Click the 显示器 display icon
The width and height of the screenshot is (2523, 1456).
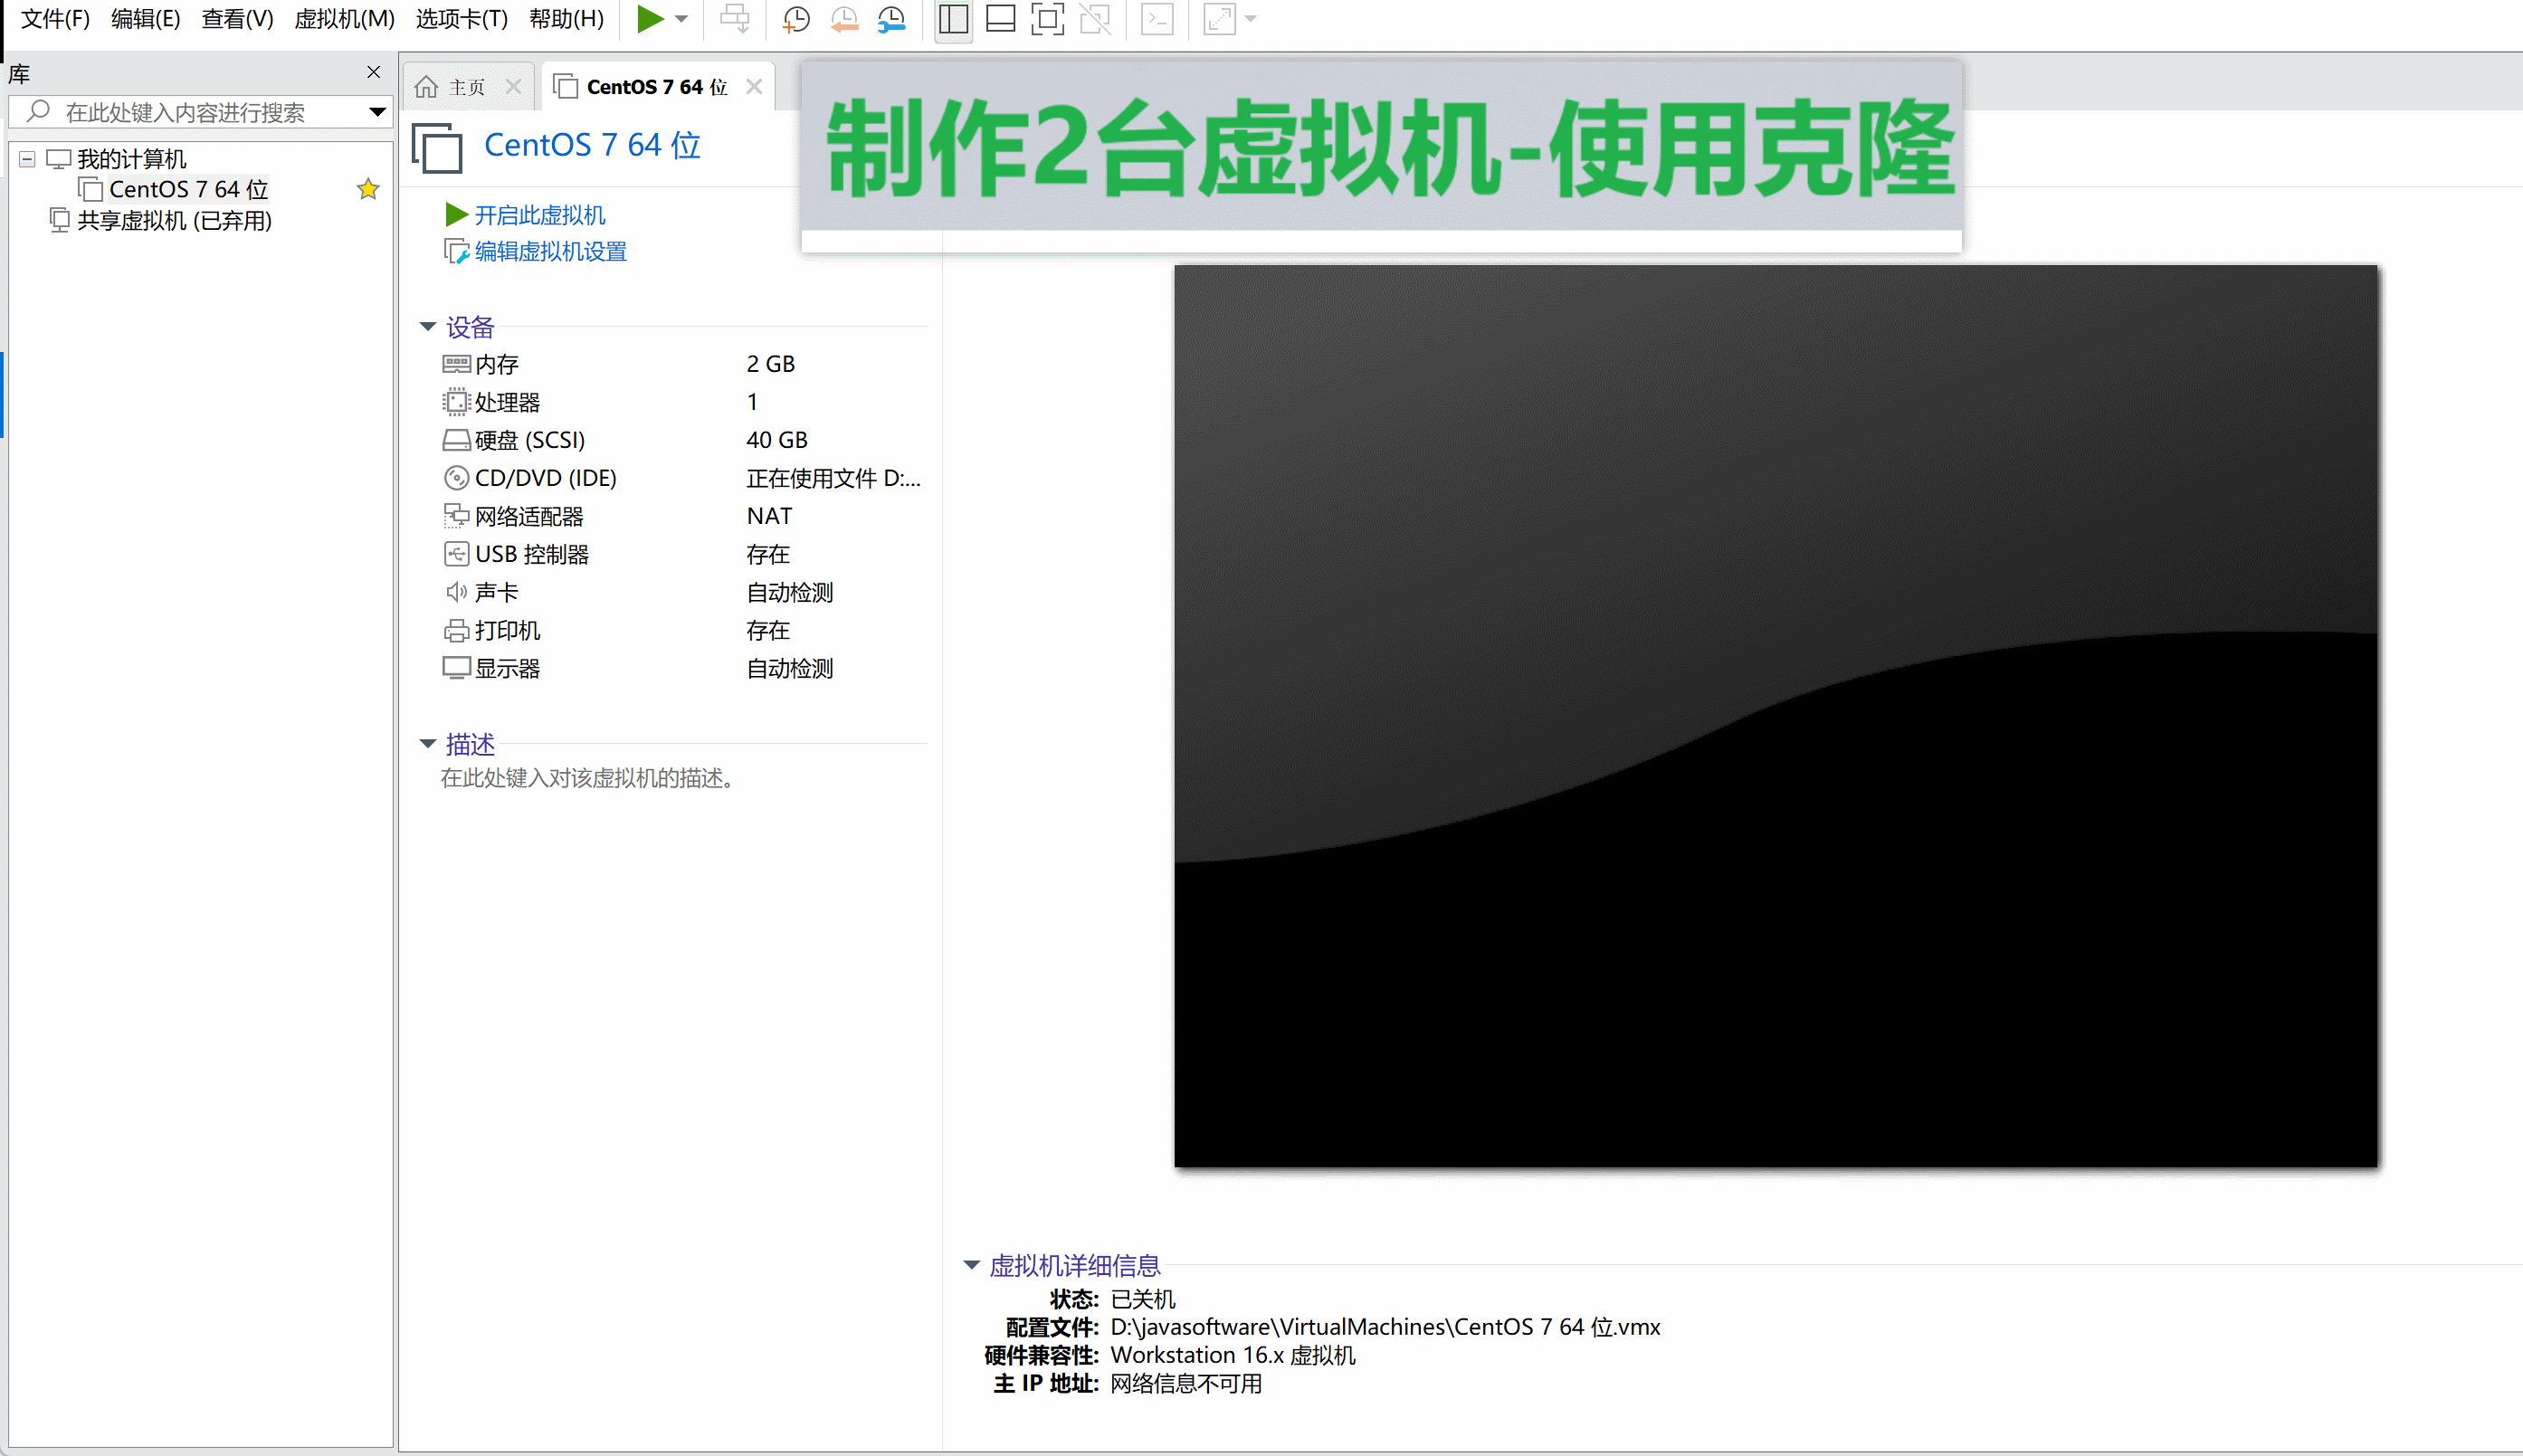coord(456,668)
